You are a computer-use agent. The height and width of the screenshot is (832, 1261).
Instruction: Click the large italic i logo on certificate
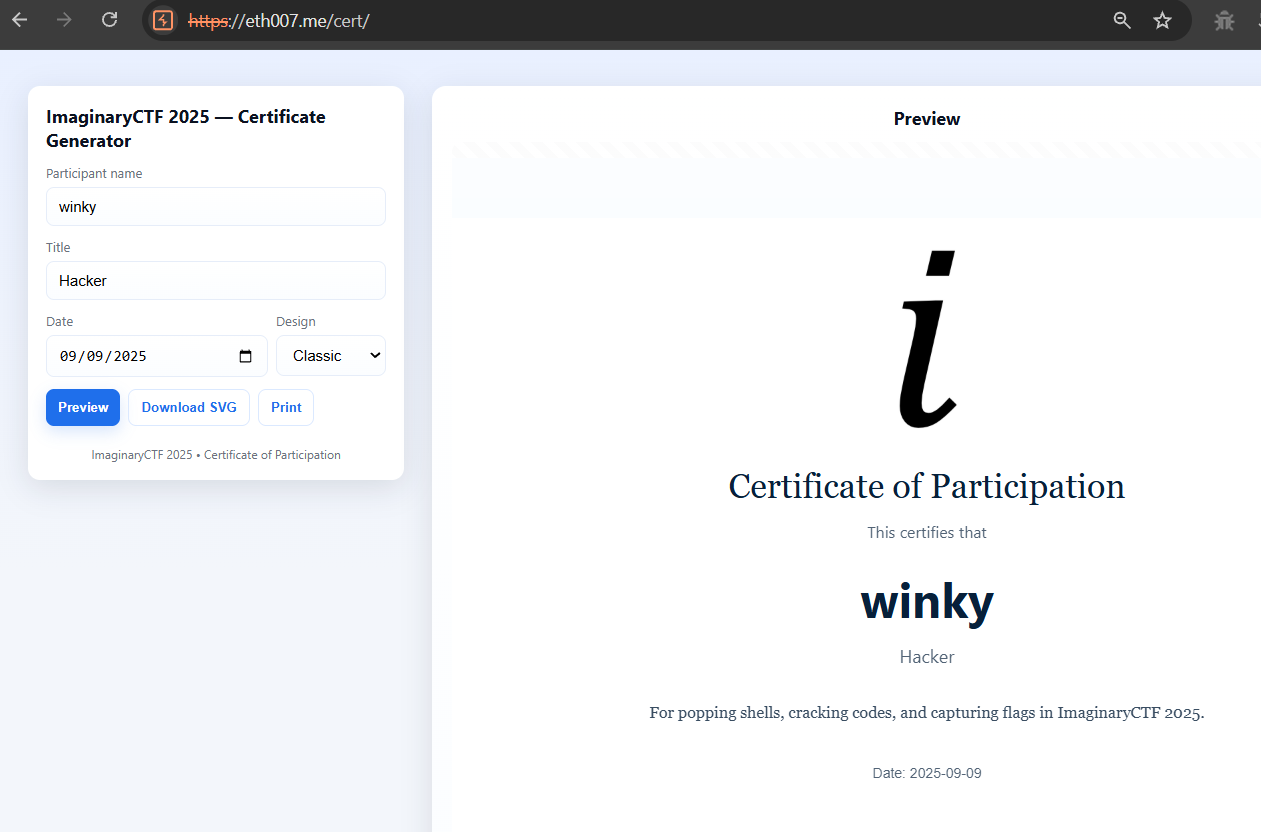pyautogui.click(x=927, y=338)
